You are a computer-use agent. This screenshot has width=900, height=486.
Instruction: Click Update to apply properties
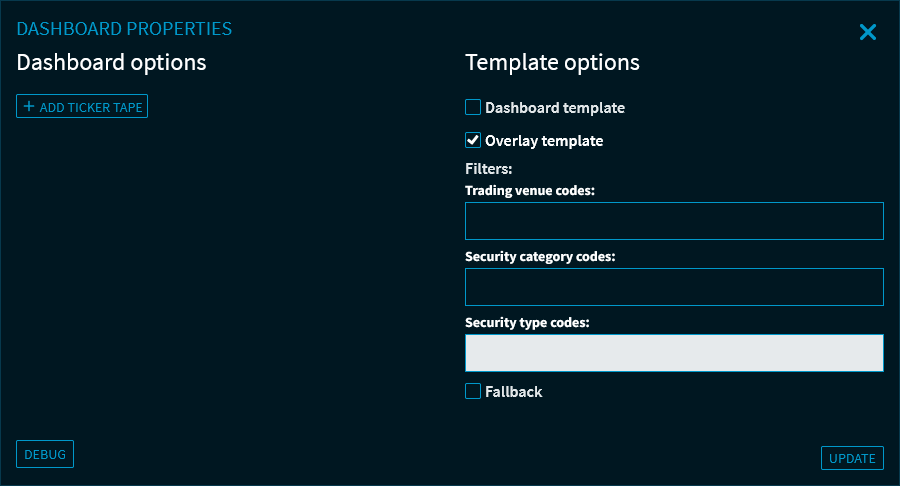(852, 458)
